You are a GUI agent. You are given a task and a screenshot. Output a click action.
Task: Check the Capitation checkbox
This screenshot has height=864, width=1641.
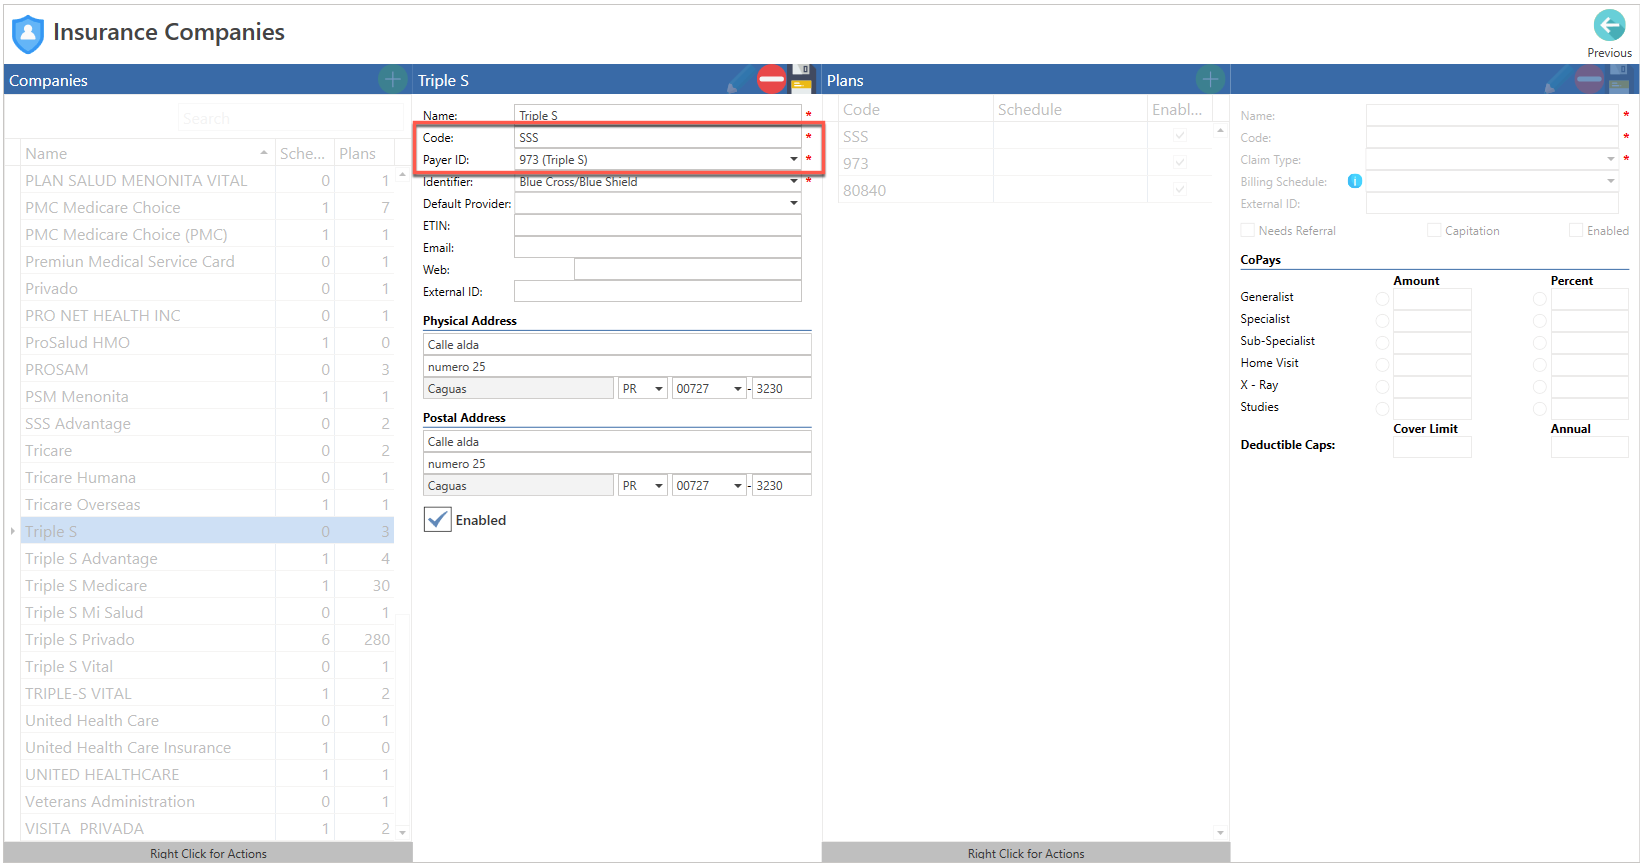tap(1434, 230)
